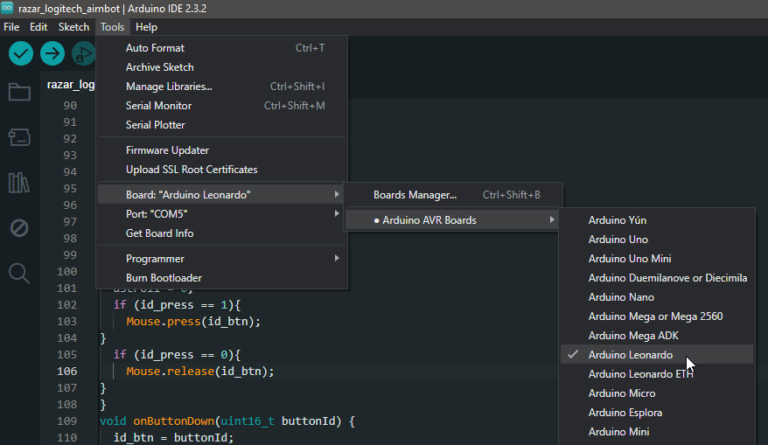This screenshot has height=445, width=768.
Task: Select Archive Sketch menu entry
Action: tap(222, 67)
